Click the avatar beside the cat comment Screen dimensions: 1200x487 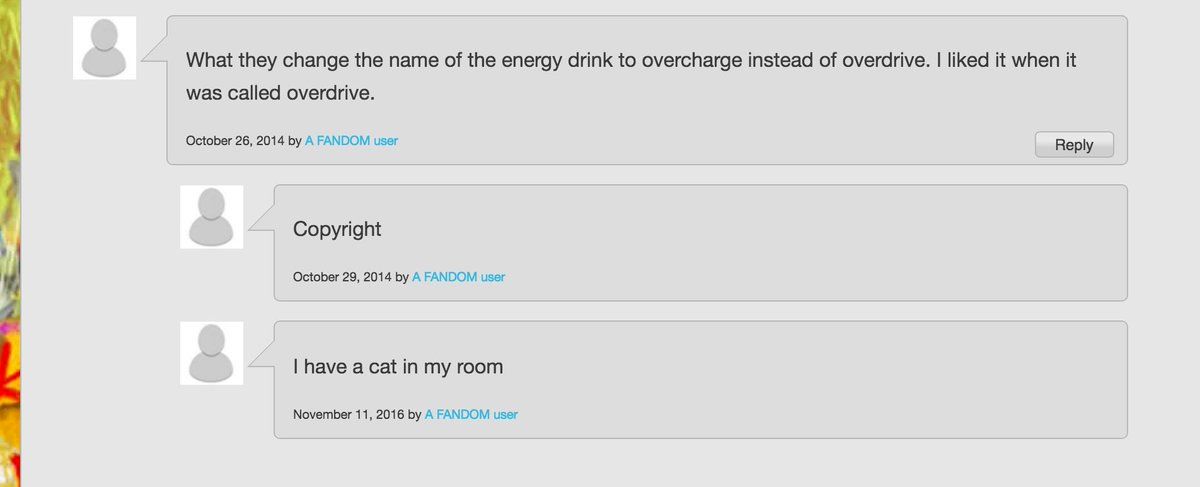[x=211, y=353]
